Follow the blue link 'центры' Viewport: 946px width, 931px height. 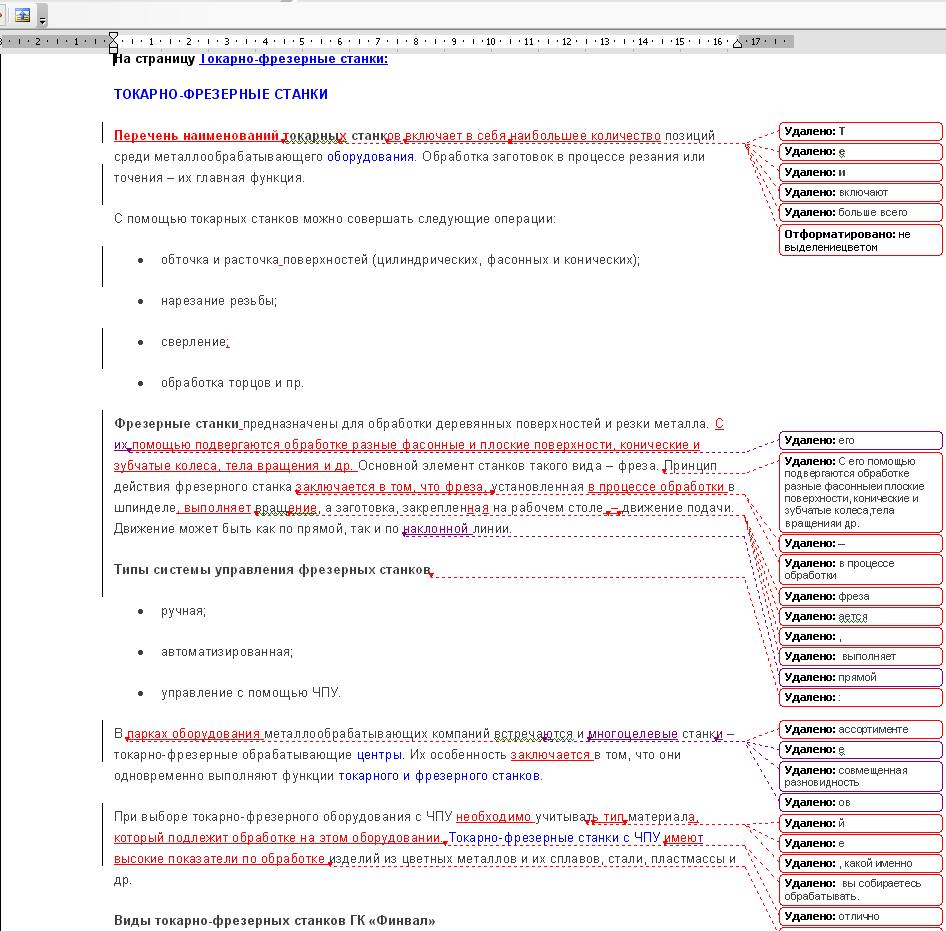point(379,755)
